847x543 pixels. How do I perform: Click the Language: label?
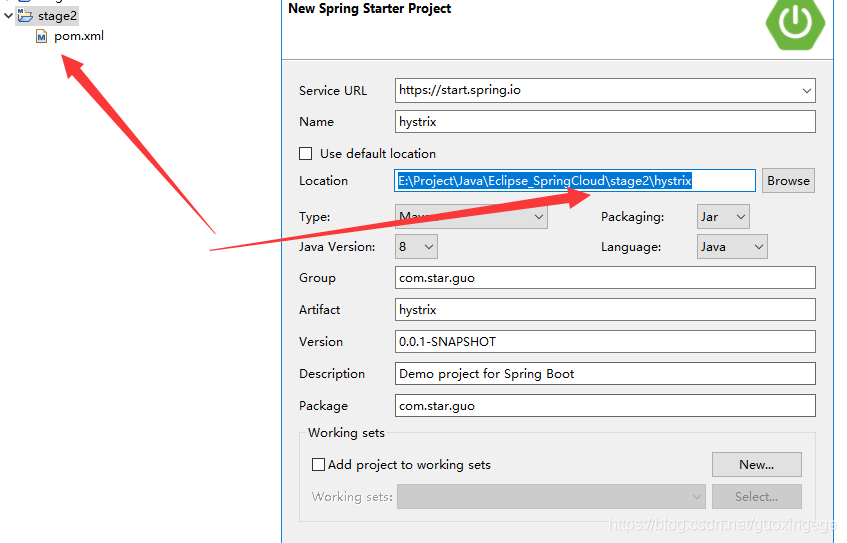[631, 247]
